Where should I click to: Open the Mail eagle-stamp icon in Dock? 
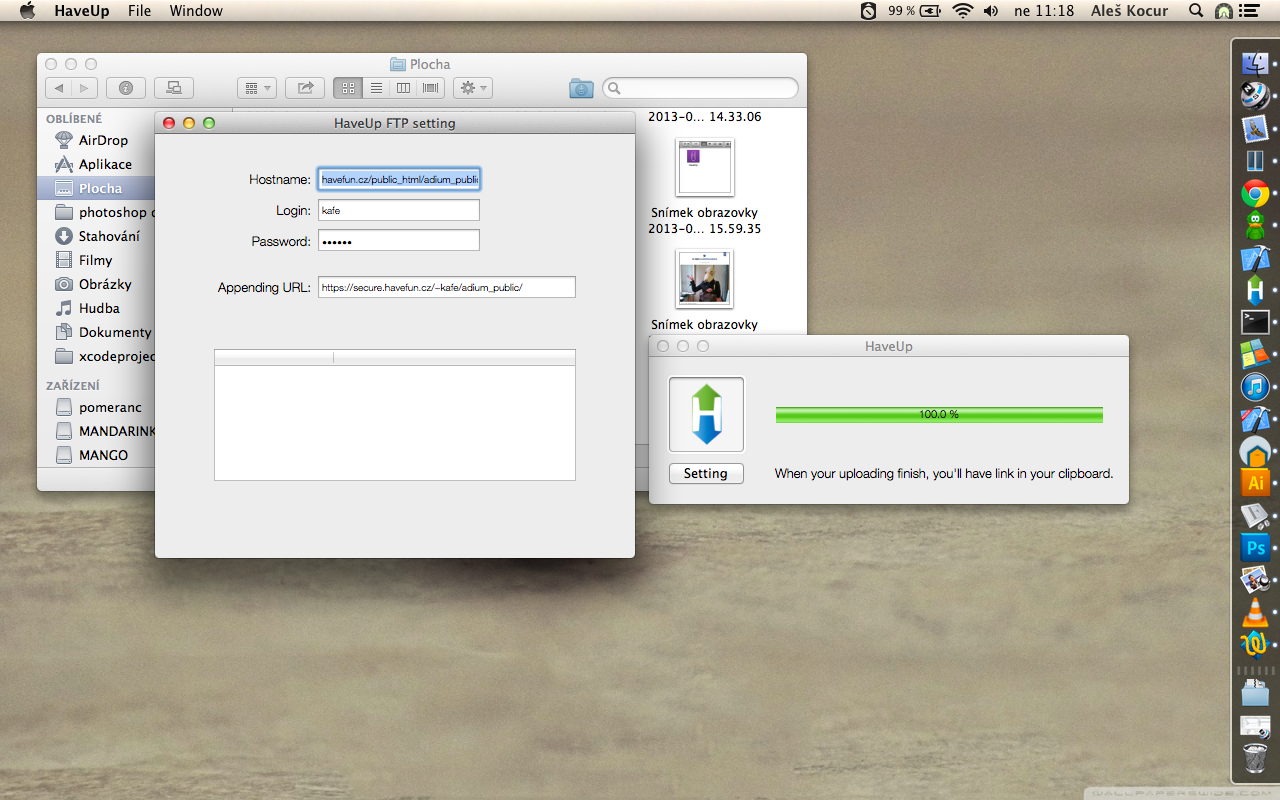coord(1254,129)
